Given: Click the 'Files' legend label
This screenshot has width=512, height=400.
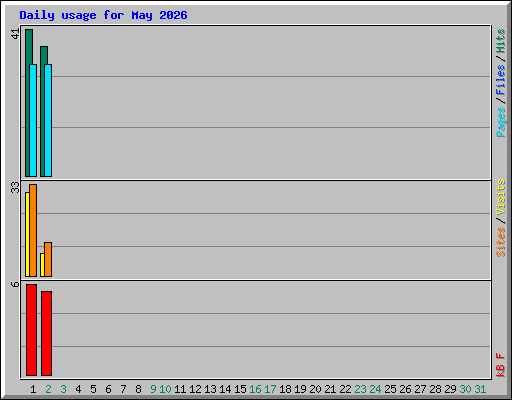Looking at the screenshot, I should tap(500, 80).
